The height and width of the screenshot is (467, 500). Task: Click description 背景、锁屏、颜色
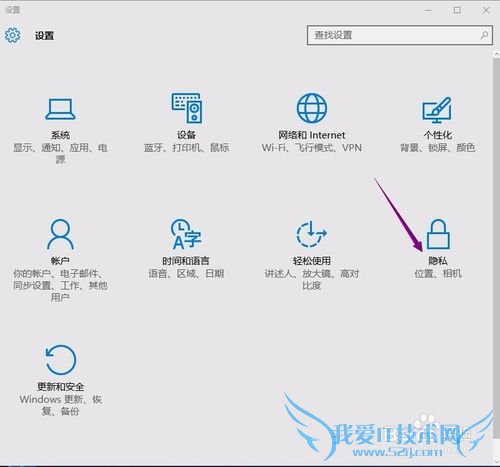point(438,148)
